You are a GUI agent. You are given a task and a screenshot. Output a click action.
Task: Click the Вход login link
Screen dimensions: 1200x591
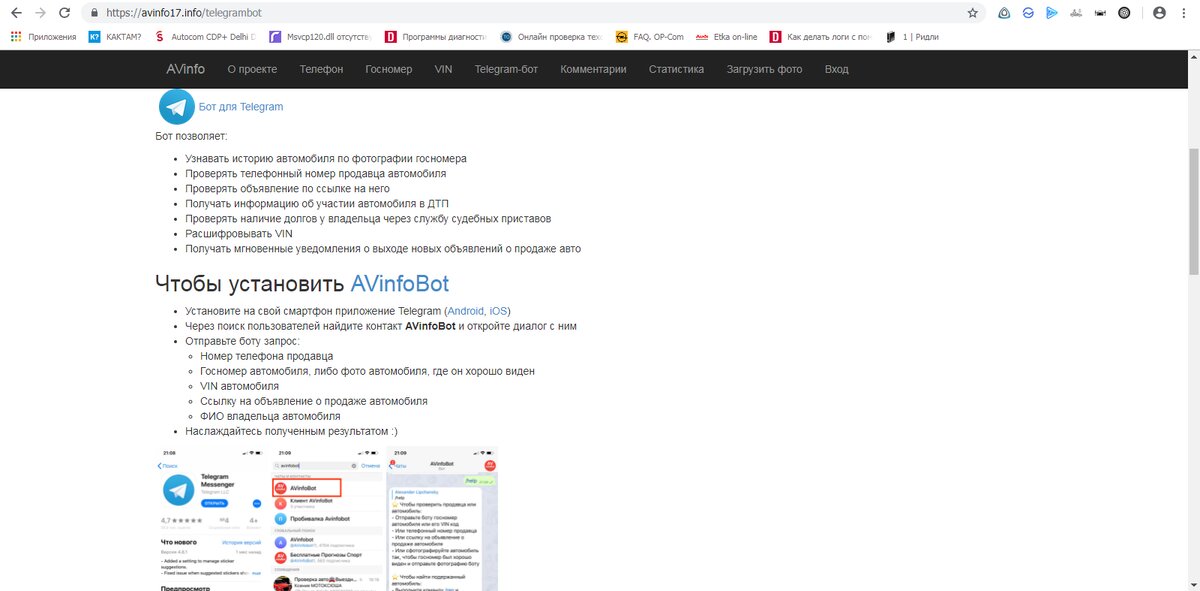click(836, 69)
